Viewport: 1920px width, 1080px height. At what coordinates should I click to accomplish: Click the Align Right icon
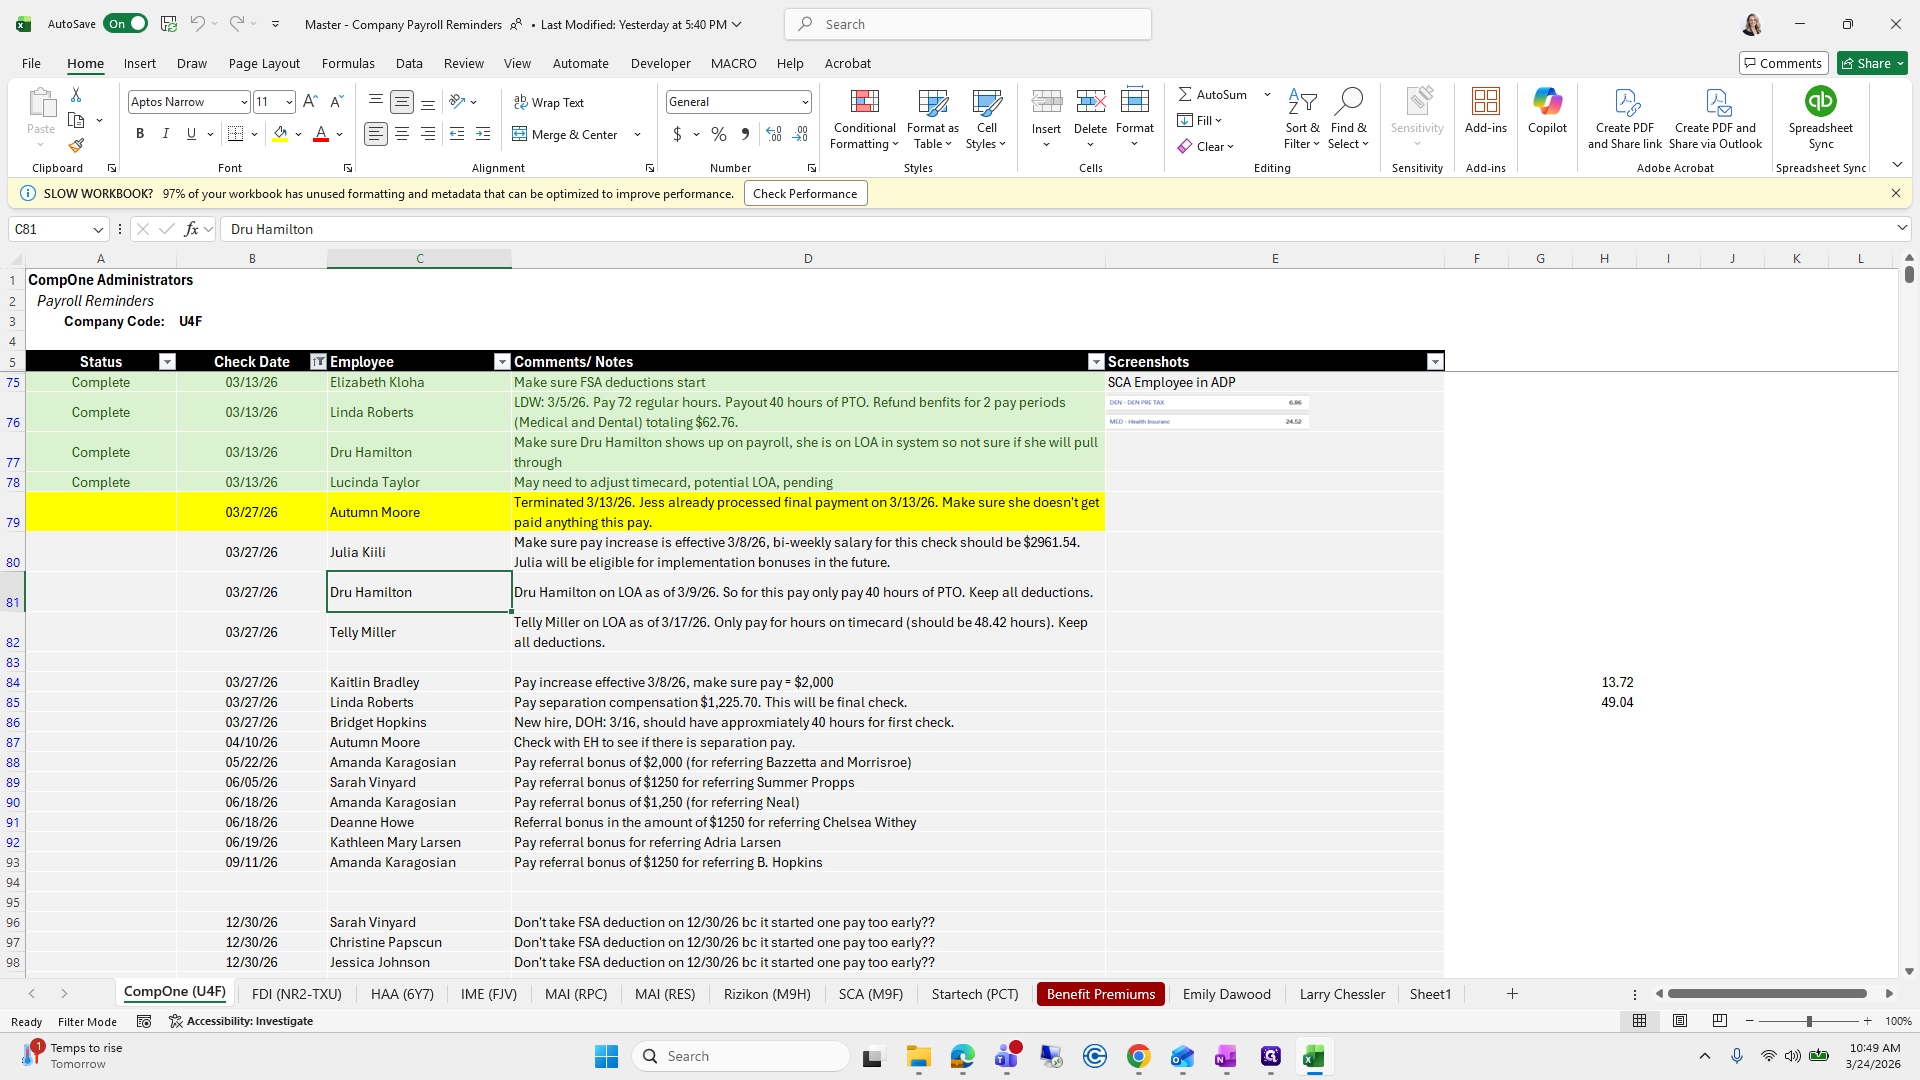point(428,134)
